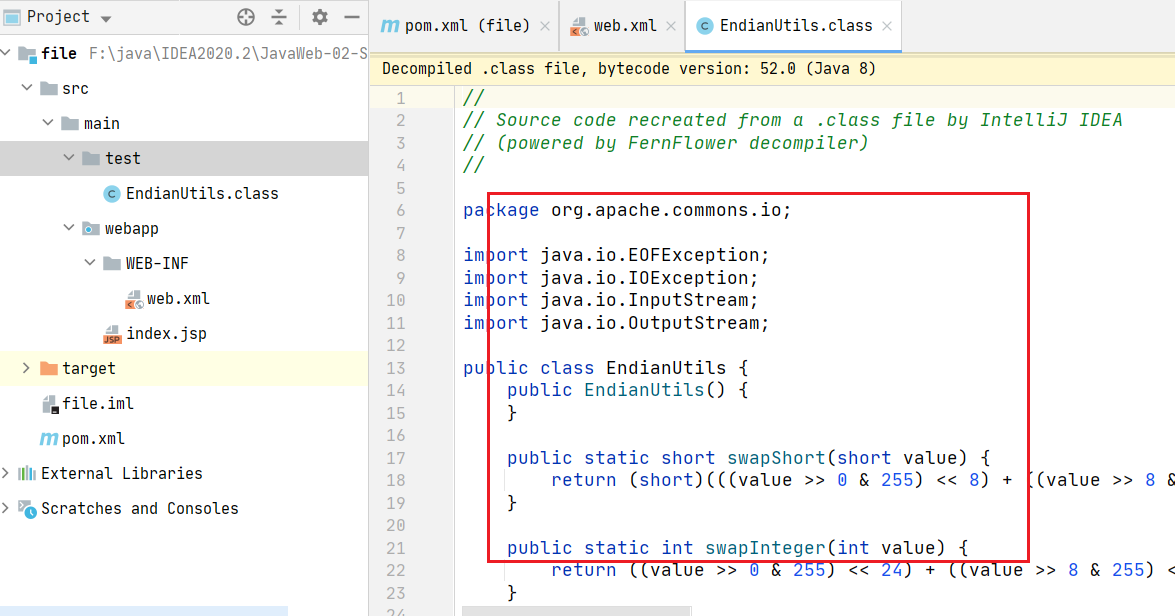Open Project panel settings gear
1175x616 pixels.
coord(320,17)
